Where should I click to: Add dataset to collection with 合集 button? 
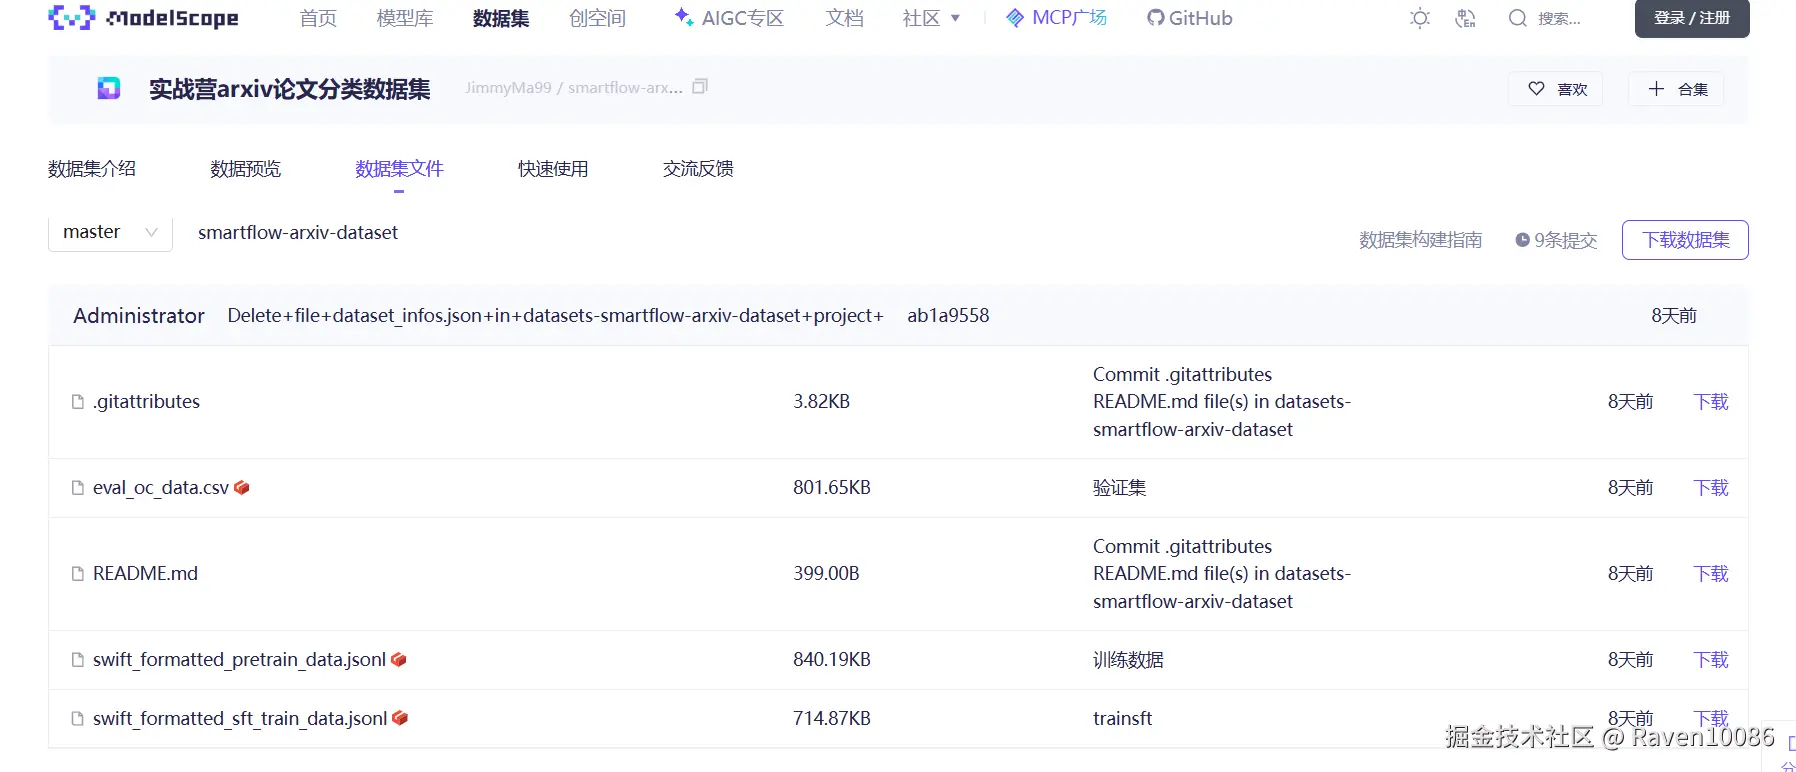point(1677,89)
